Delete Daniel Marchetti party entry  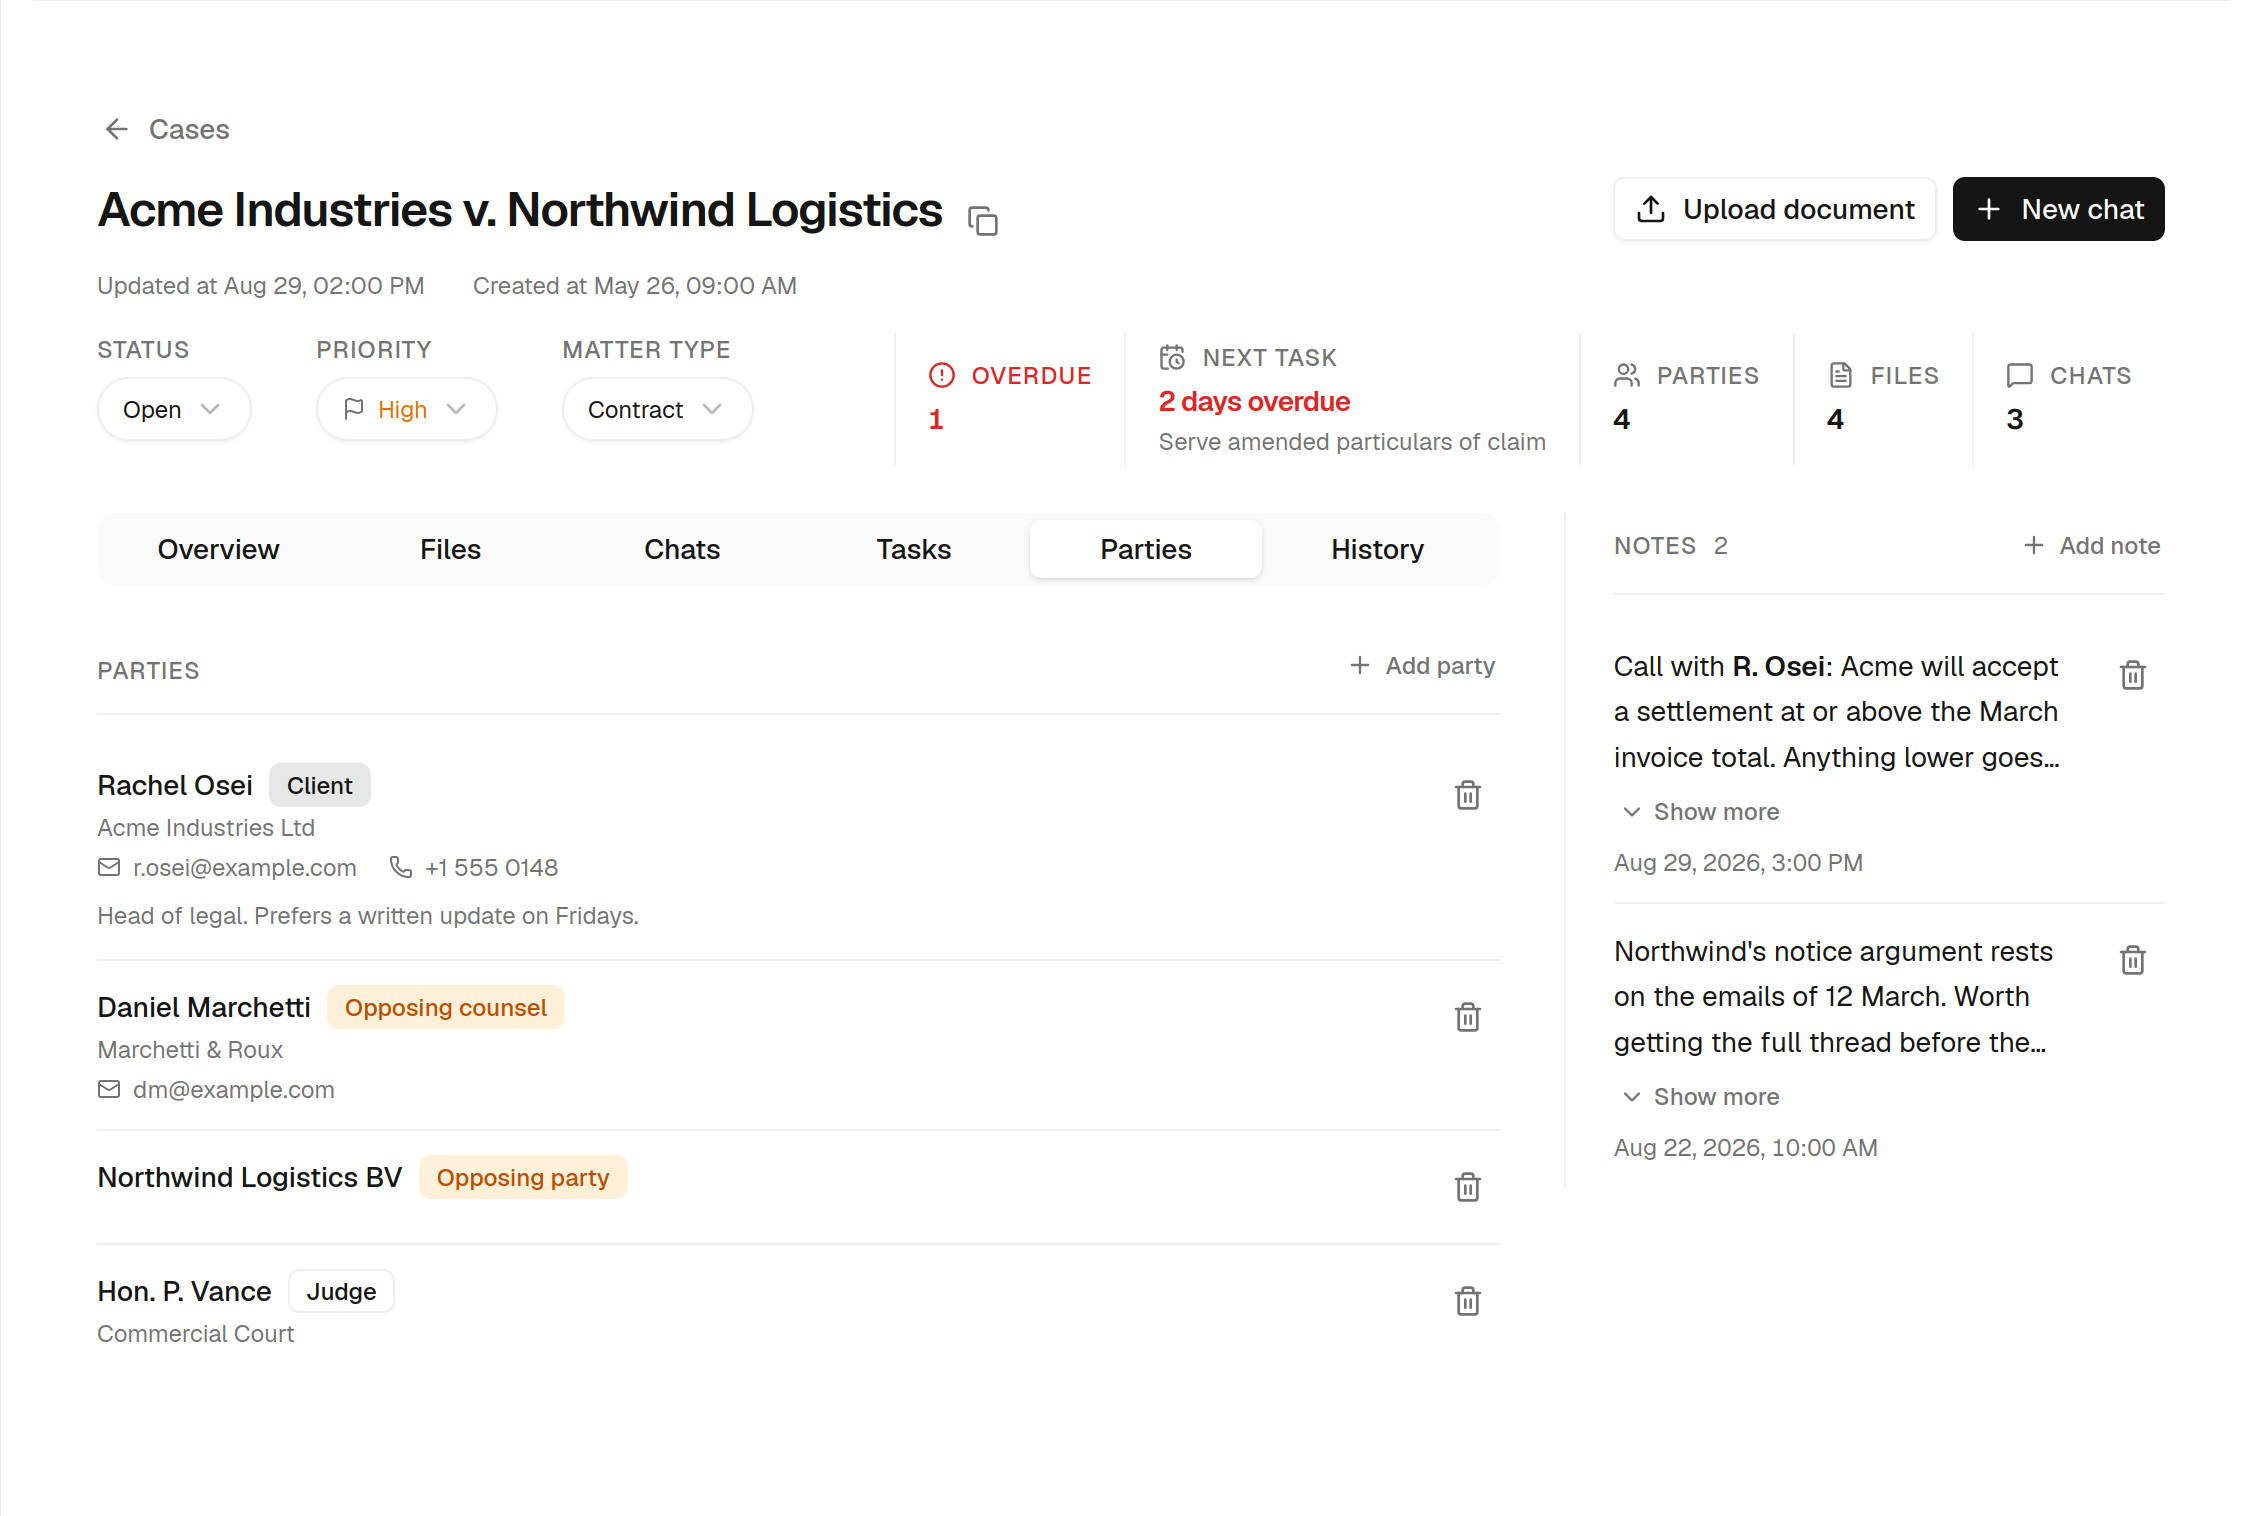click(x=1467, y=1017)
